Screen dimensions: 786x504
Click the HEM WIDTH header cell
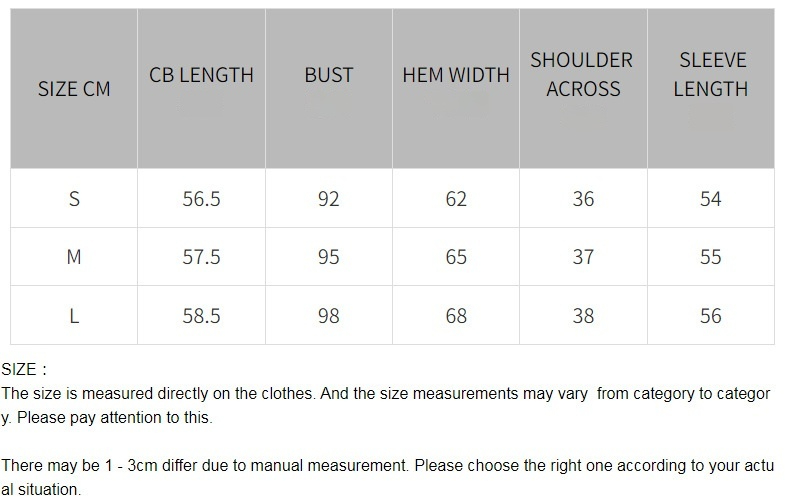click(x=456, y=75)
